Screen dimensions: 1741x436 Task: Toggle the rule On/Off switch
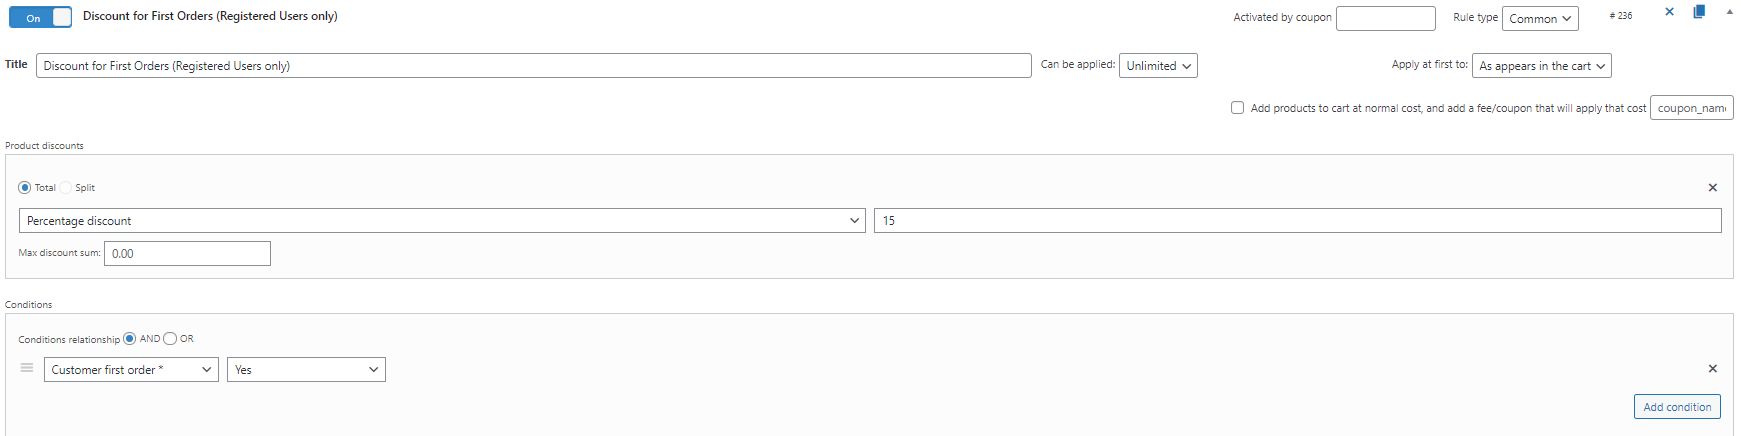click(41, 17)
